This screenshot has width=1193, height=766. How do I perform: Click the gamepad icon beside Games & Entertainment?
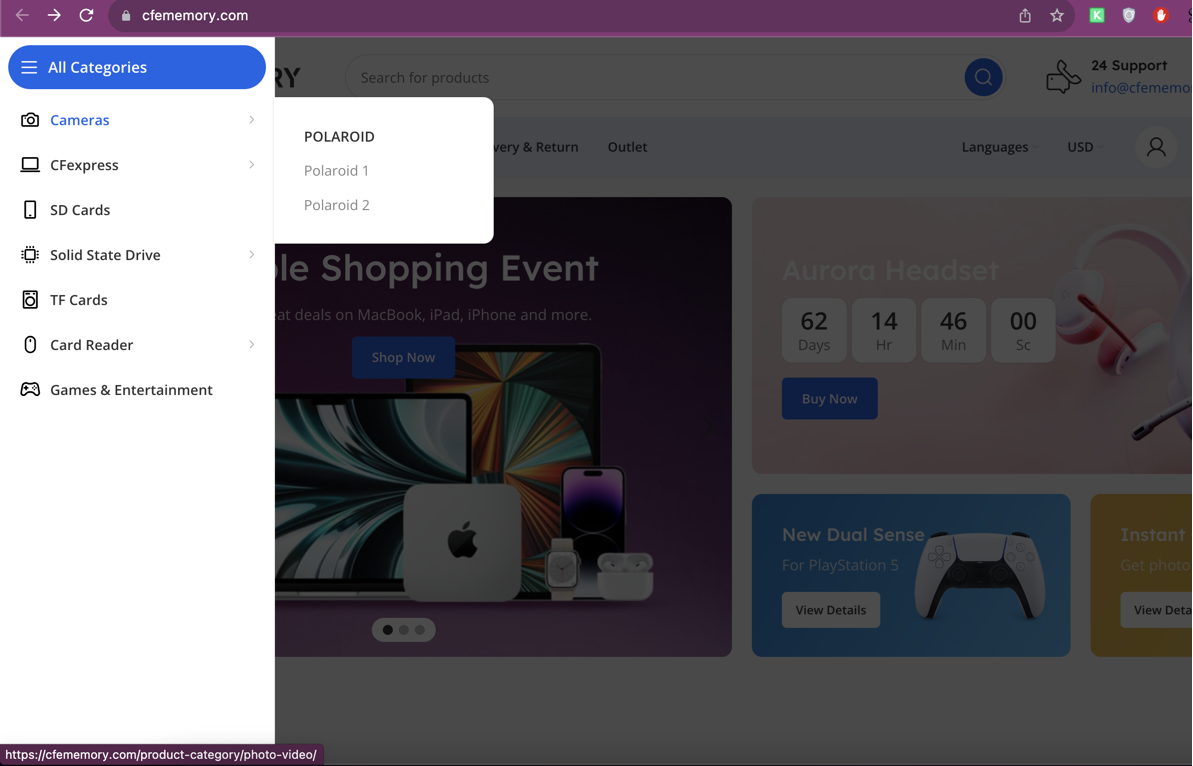[30, 389]
